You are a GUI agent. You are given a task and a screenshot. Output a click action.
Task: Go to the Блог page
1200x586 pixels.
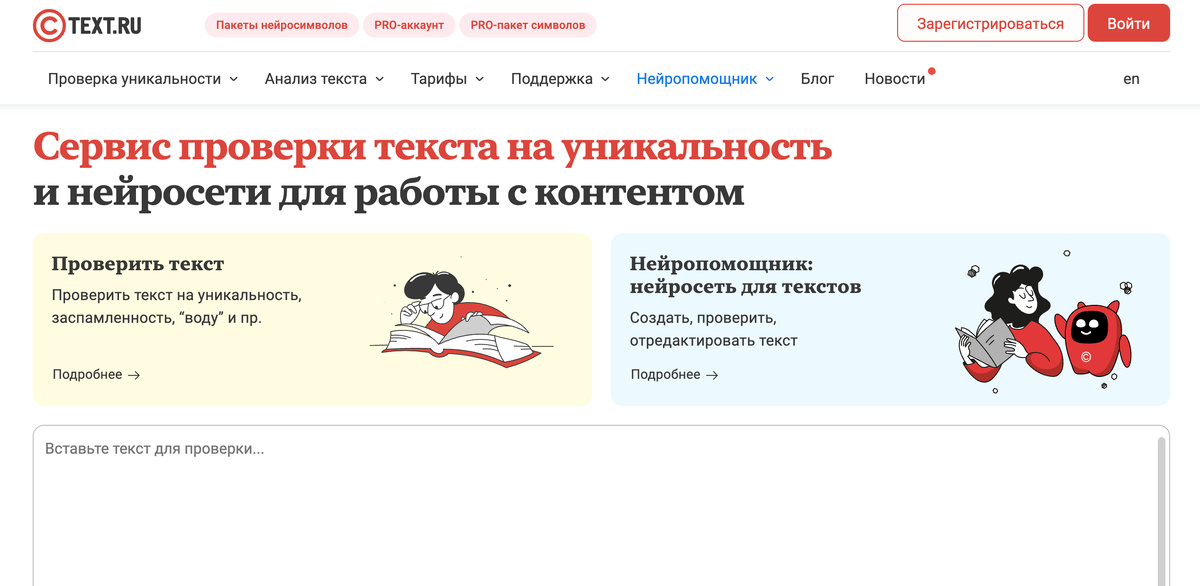pos(817,79)
